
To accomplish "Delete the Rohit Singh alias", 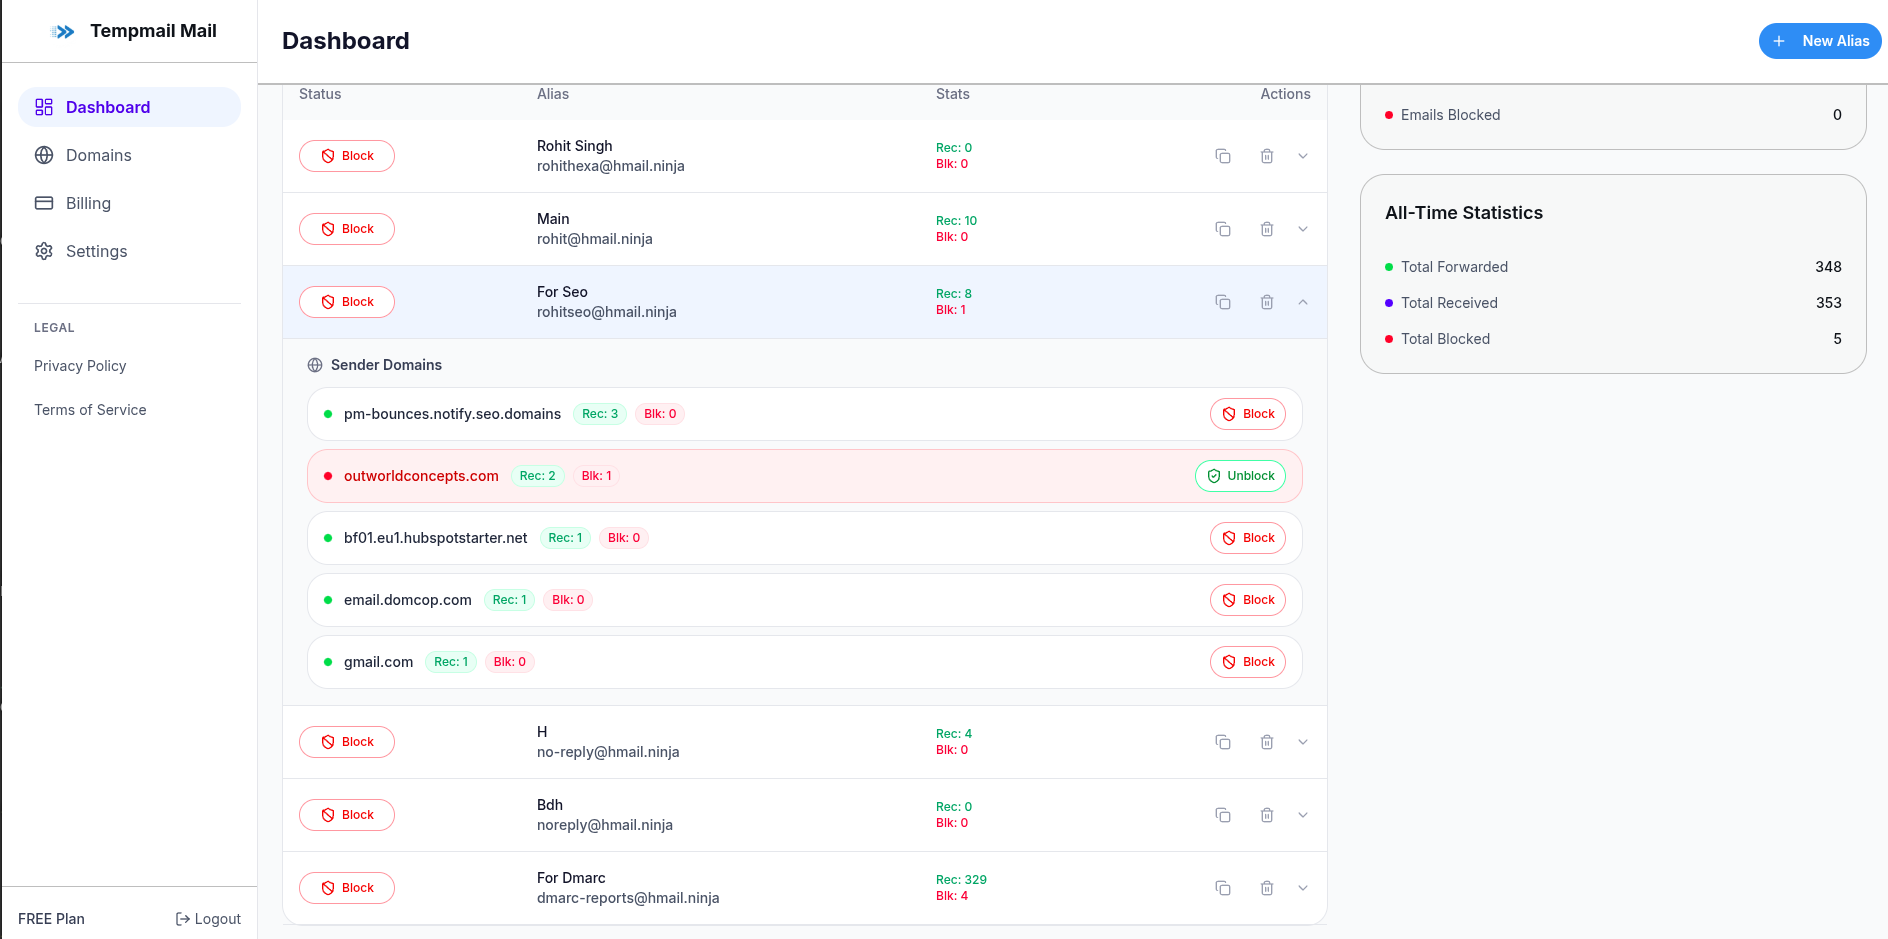I will click(1266, 156).
